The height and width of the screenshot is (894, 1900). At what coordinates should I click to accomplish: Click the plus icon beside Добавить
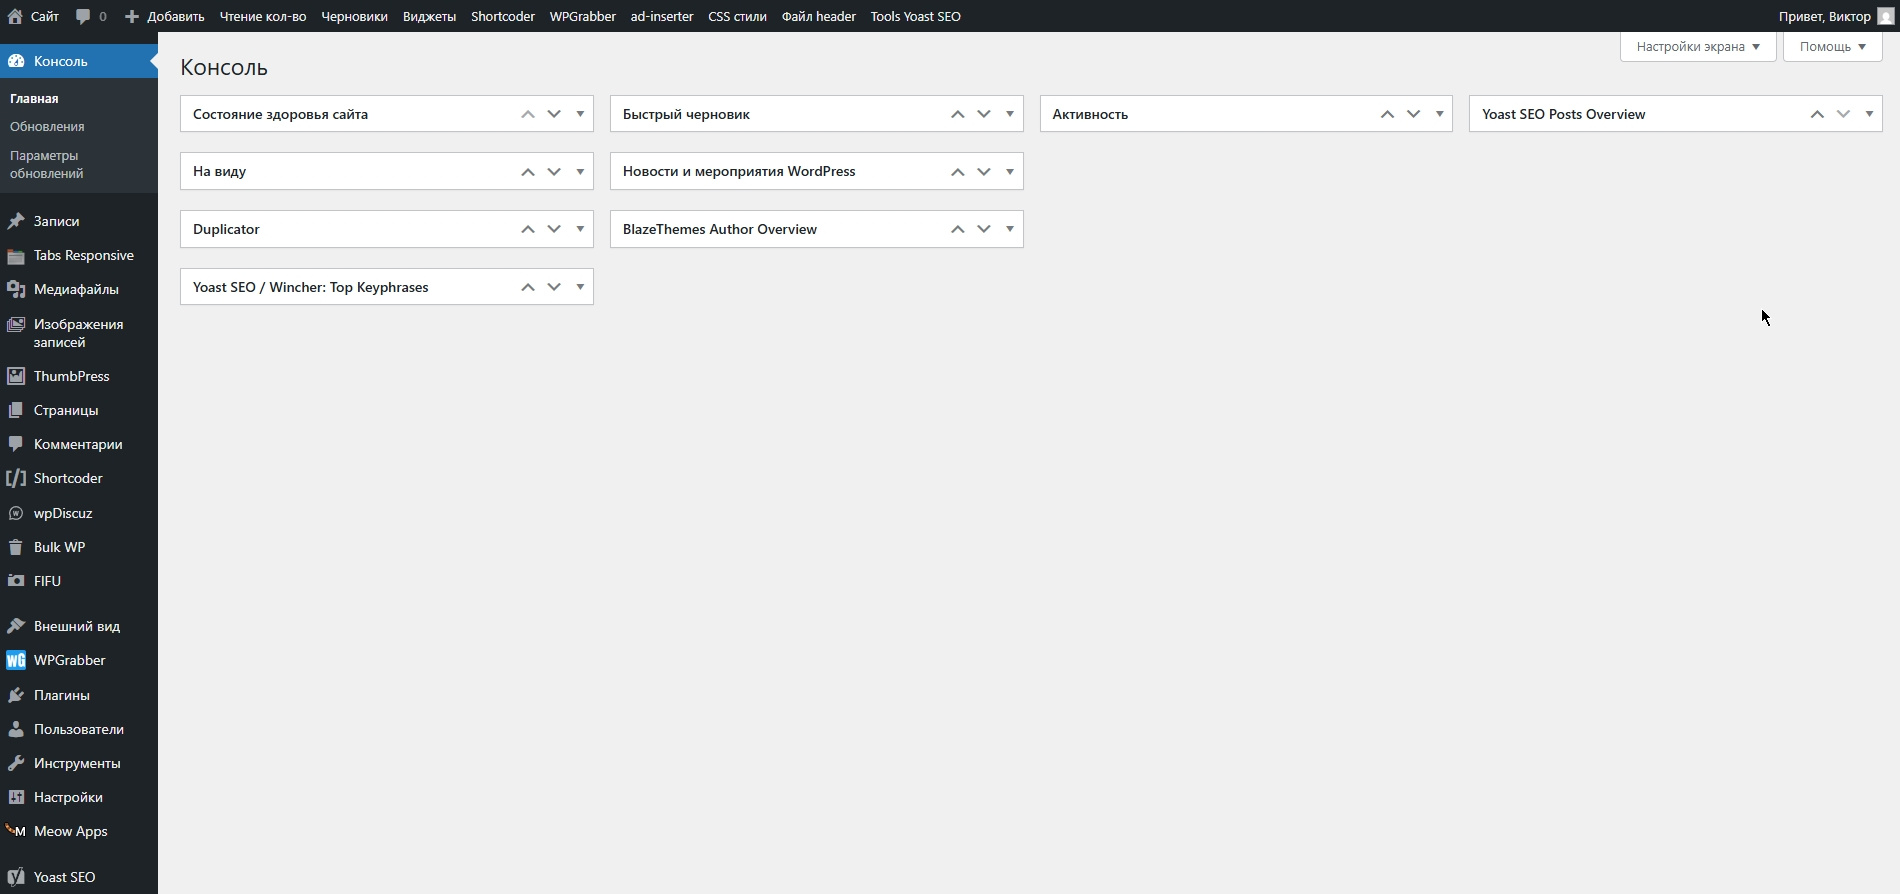(x=132, y=16)
